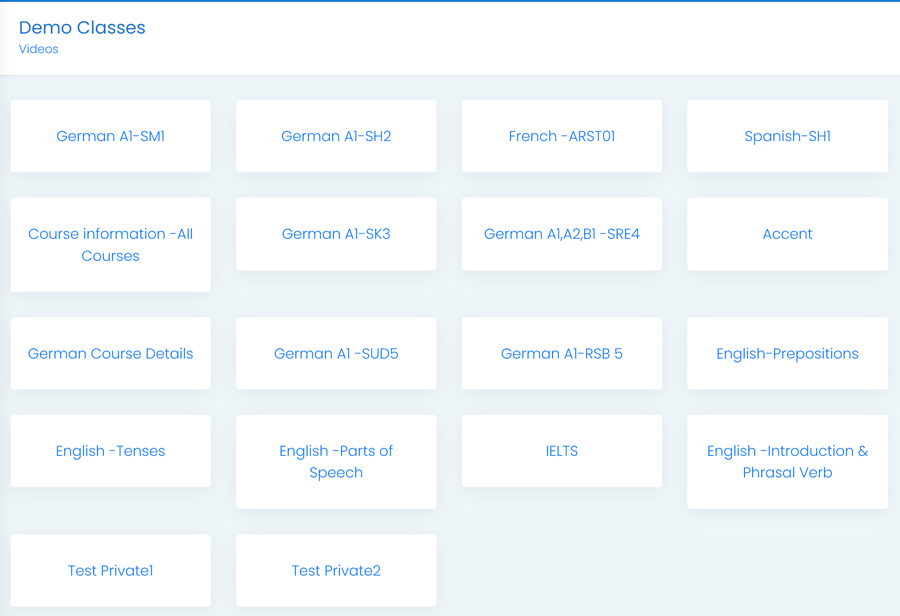Open Course information -All Courses
This screenshot has width=900, height=616.
111,245
